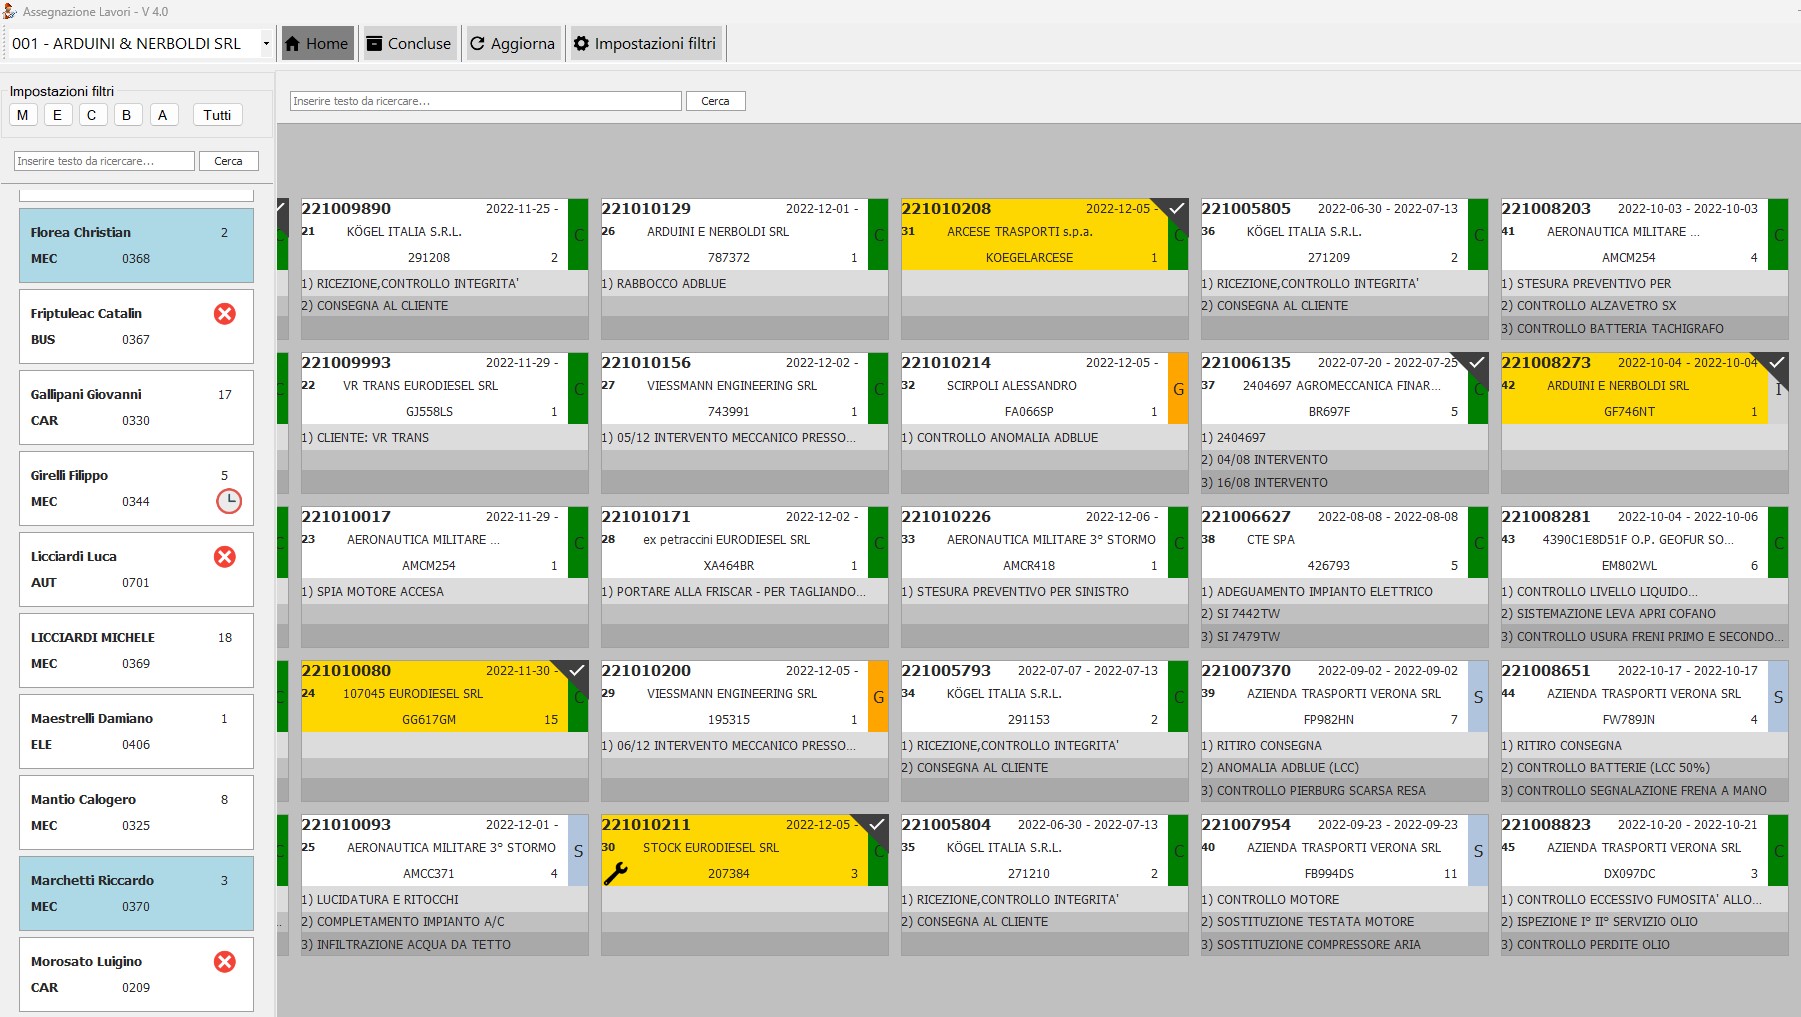Click the checkmark corner on order 221010080
The image size is (1801, 1017).
click(576, 671)
